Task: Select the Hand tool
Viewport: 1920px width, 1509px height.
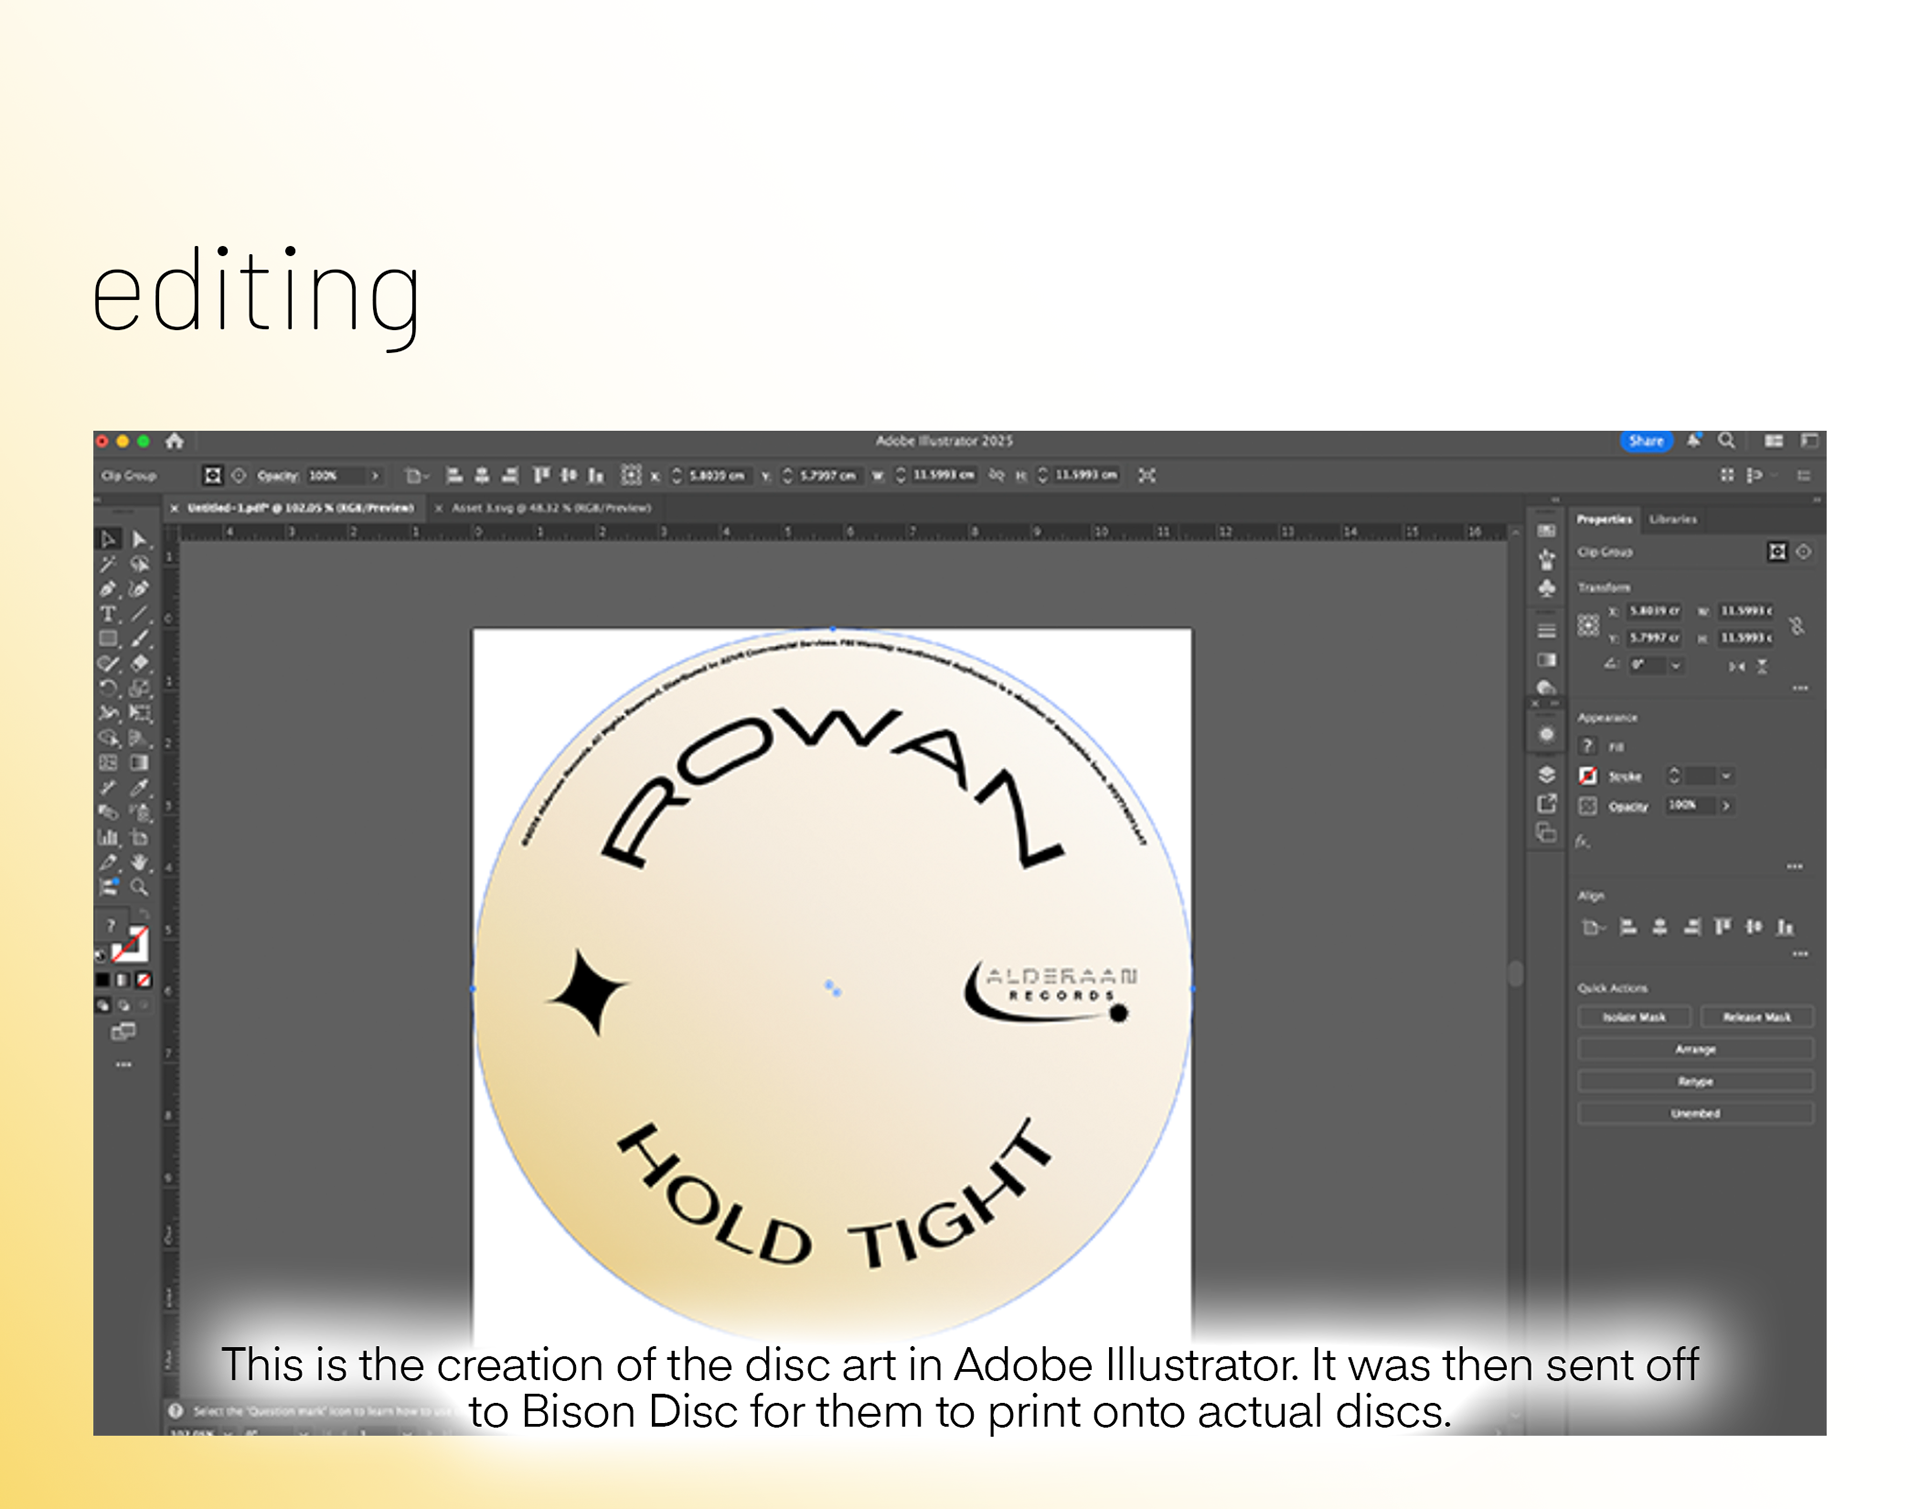Action: coord(140,862)
